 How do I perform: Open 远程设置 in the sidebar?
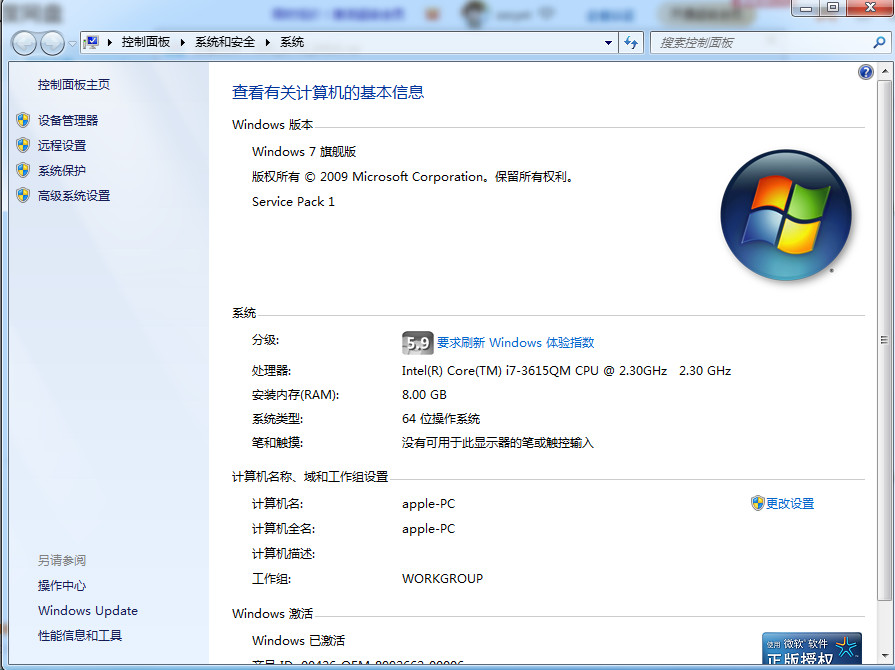[x=62, y=146]
